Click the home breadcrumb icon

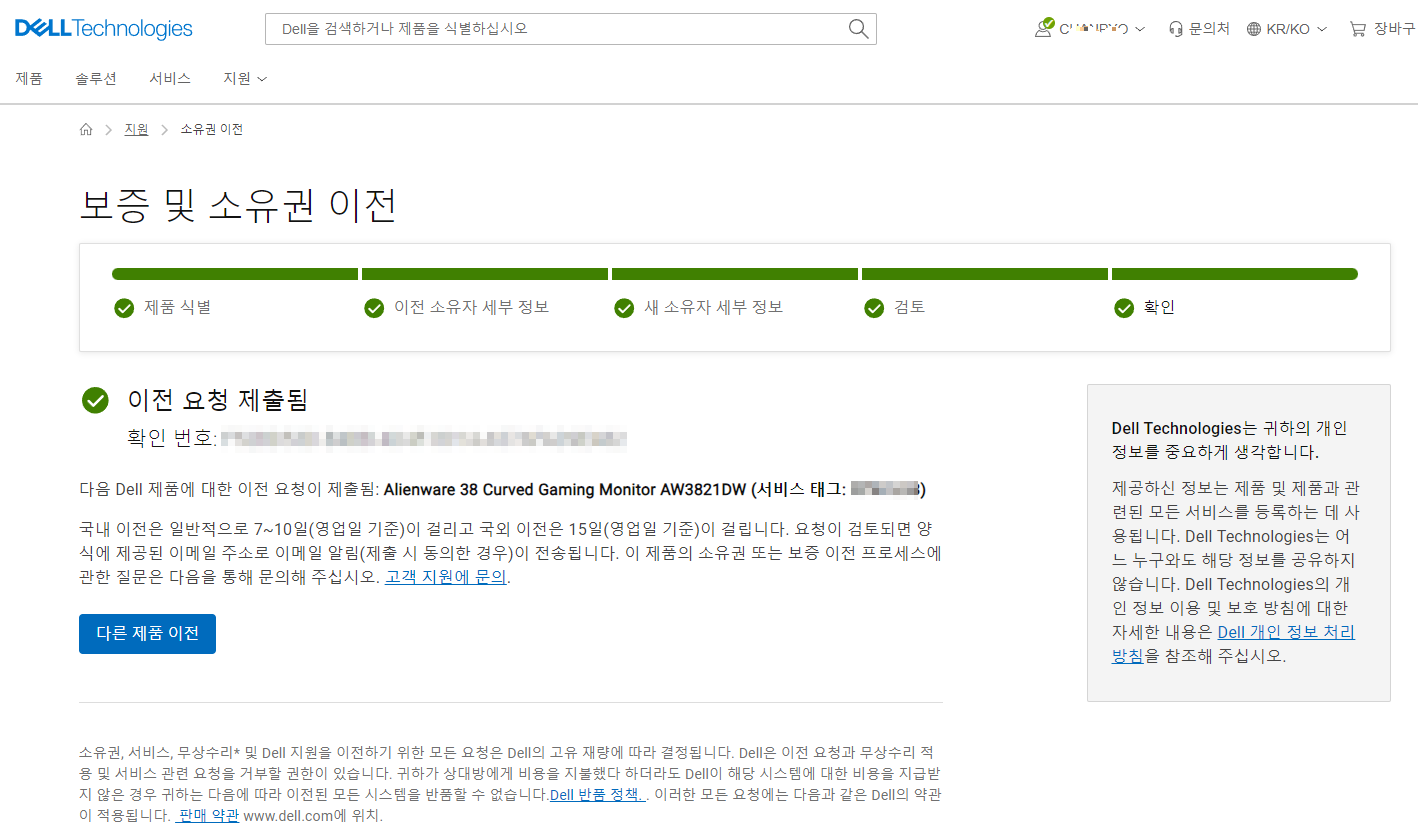pos(86,129)
